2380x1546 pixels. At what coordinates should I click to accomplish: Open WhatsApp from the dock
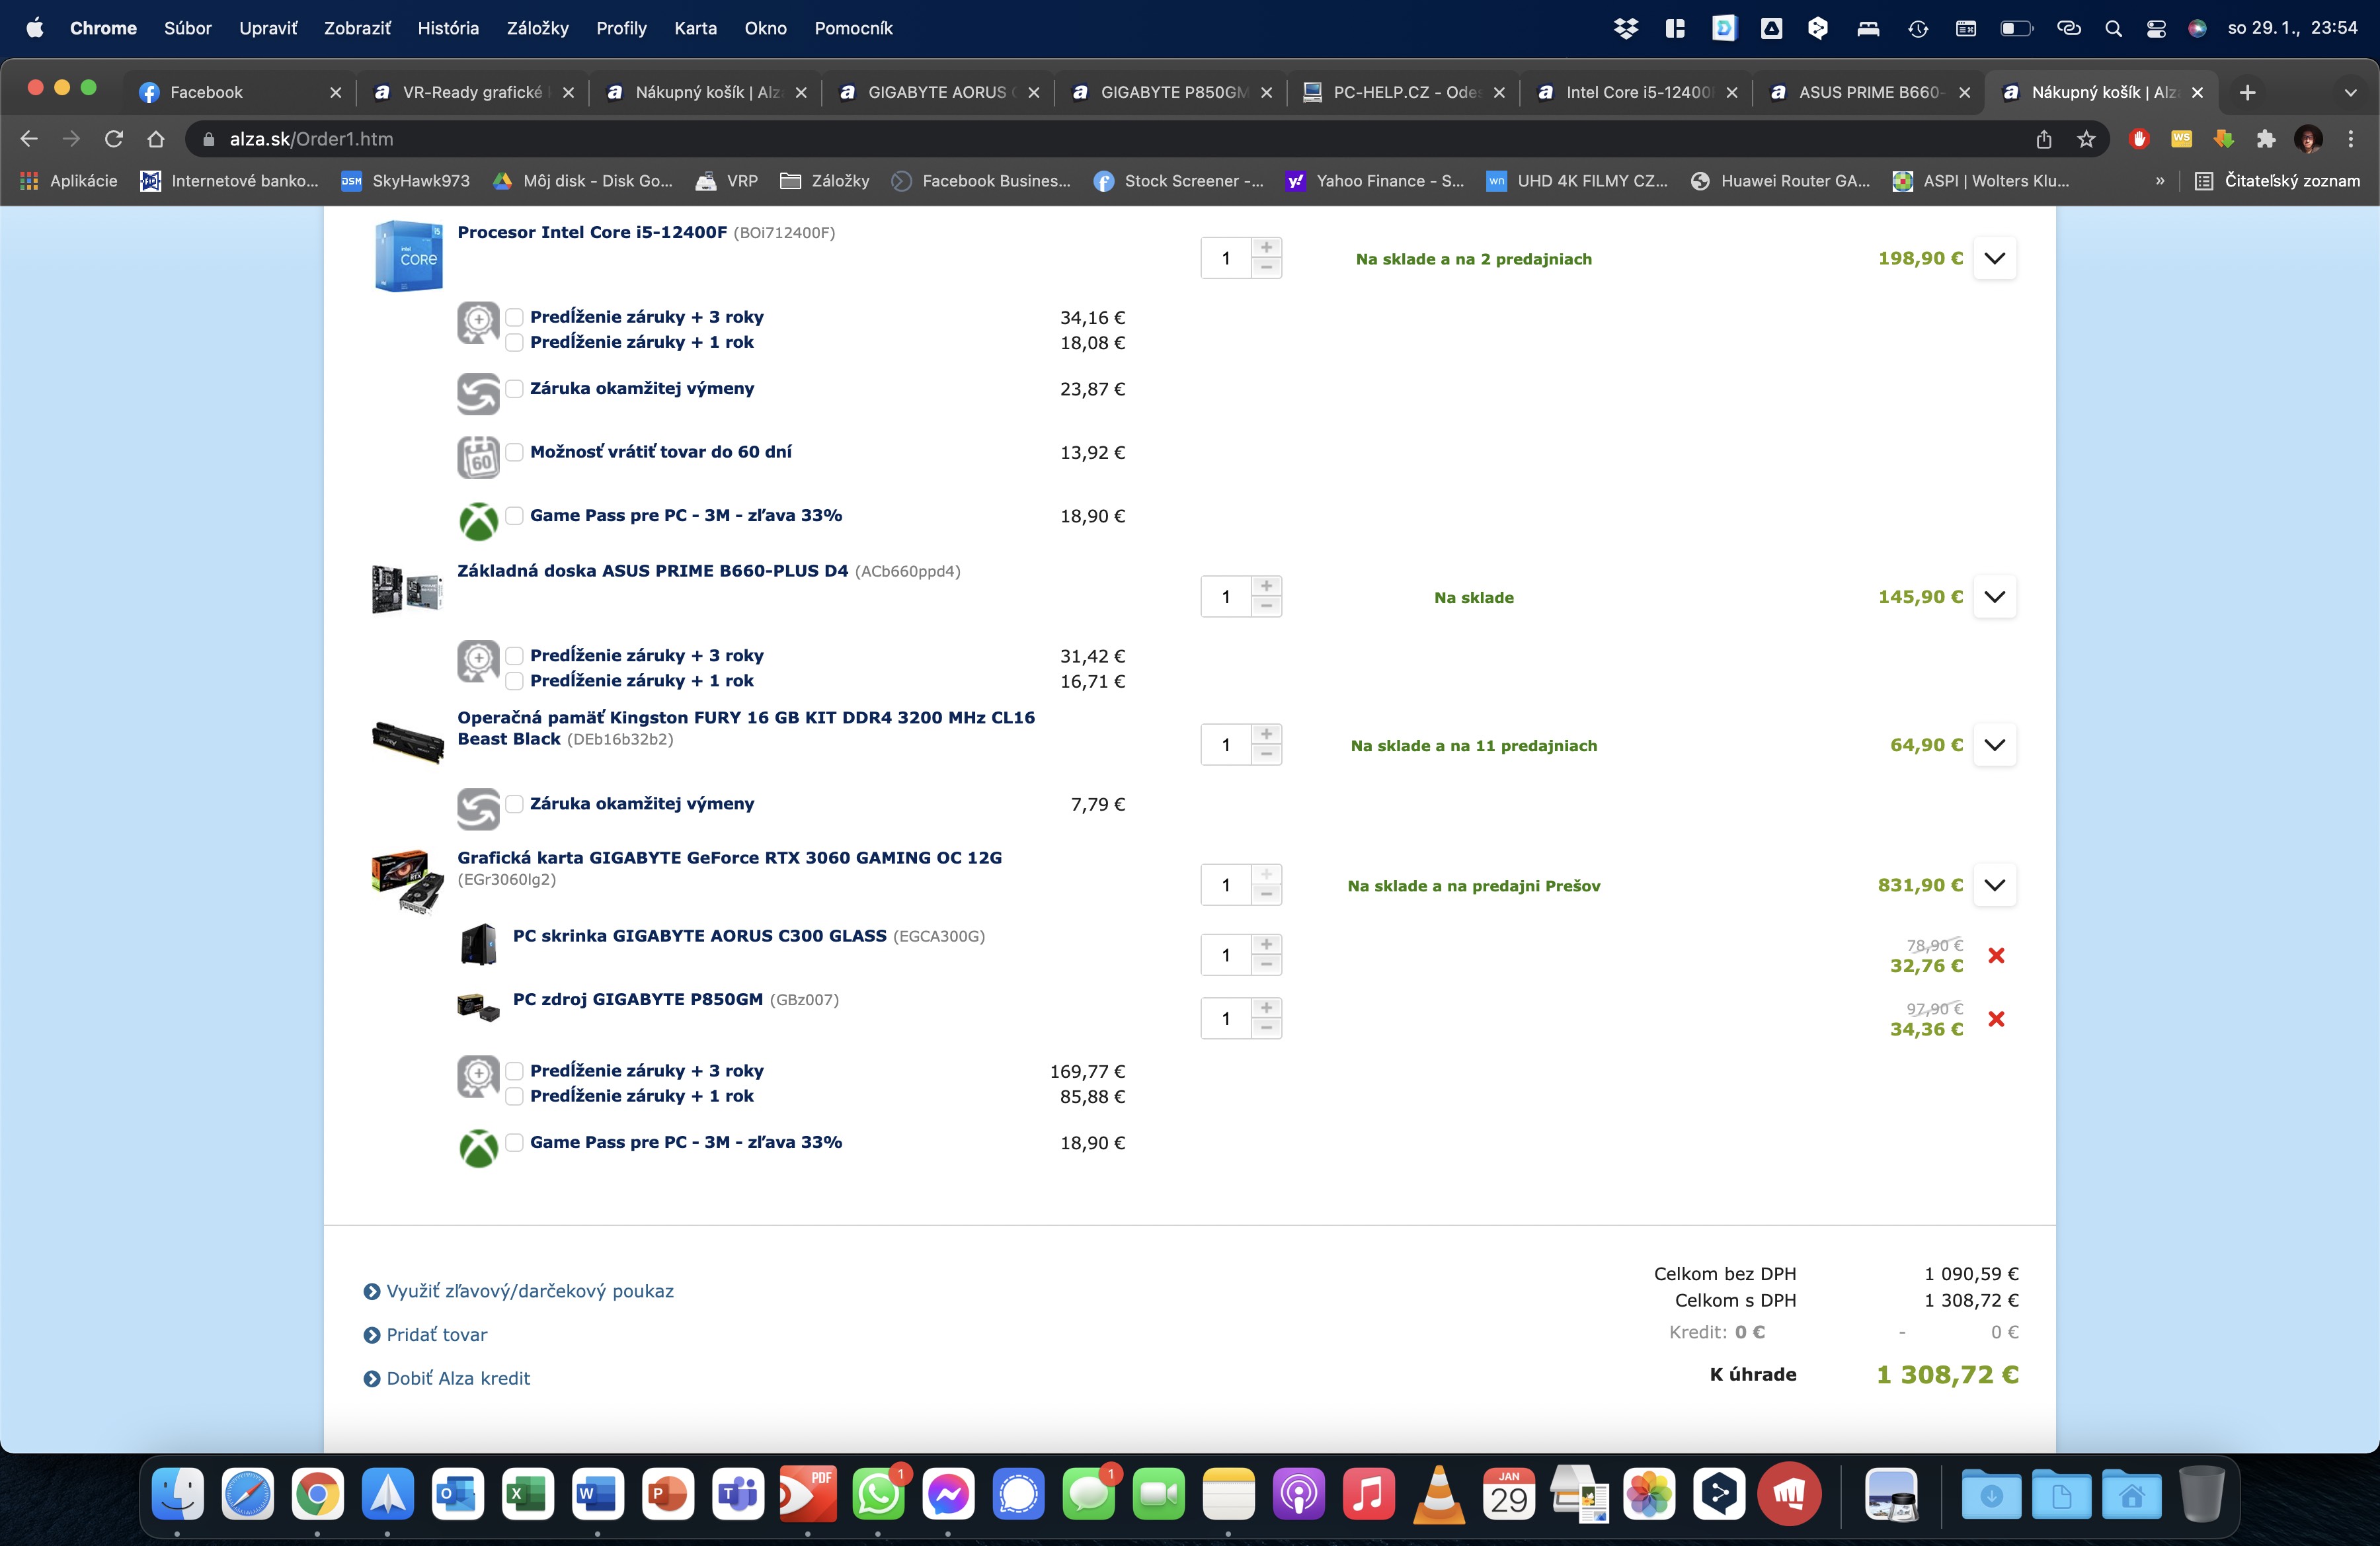pos(877,1495)
